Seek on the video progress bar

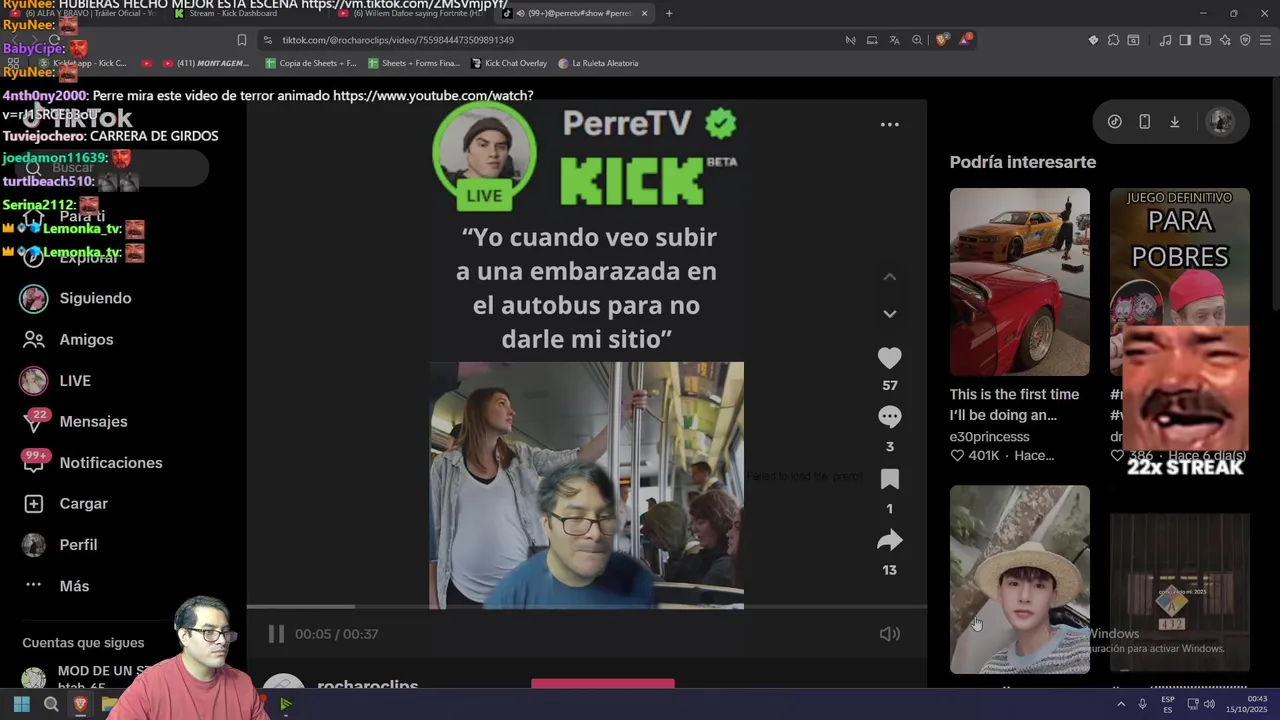[587, 606]
